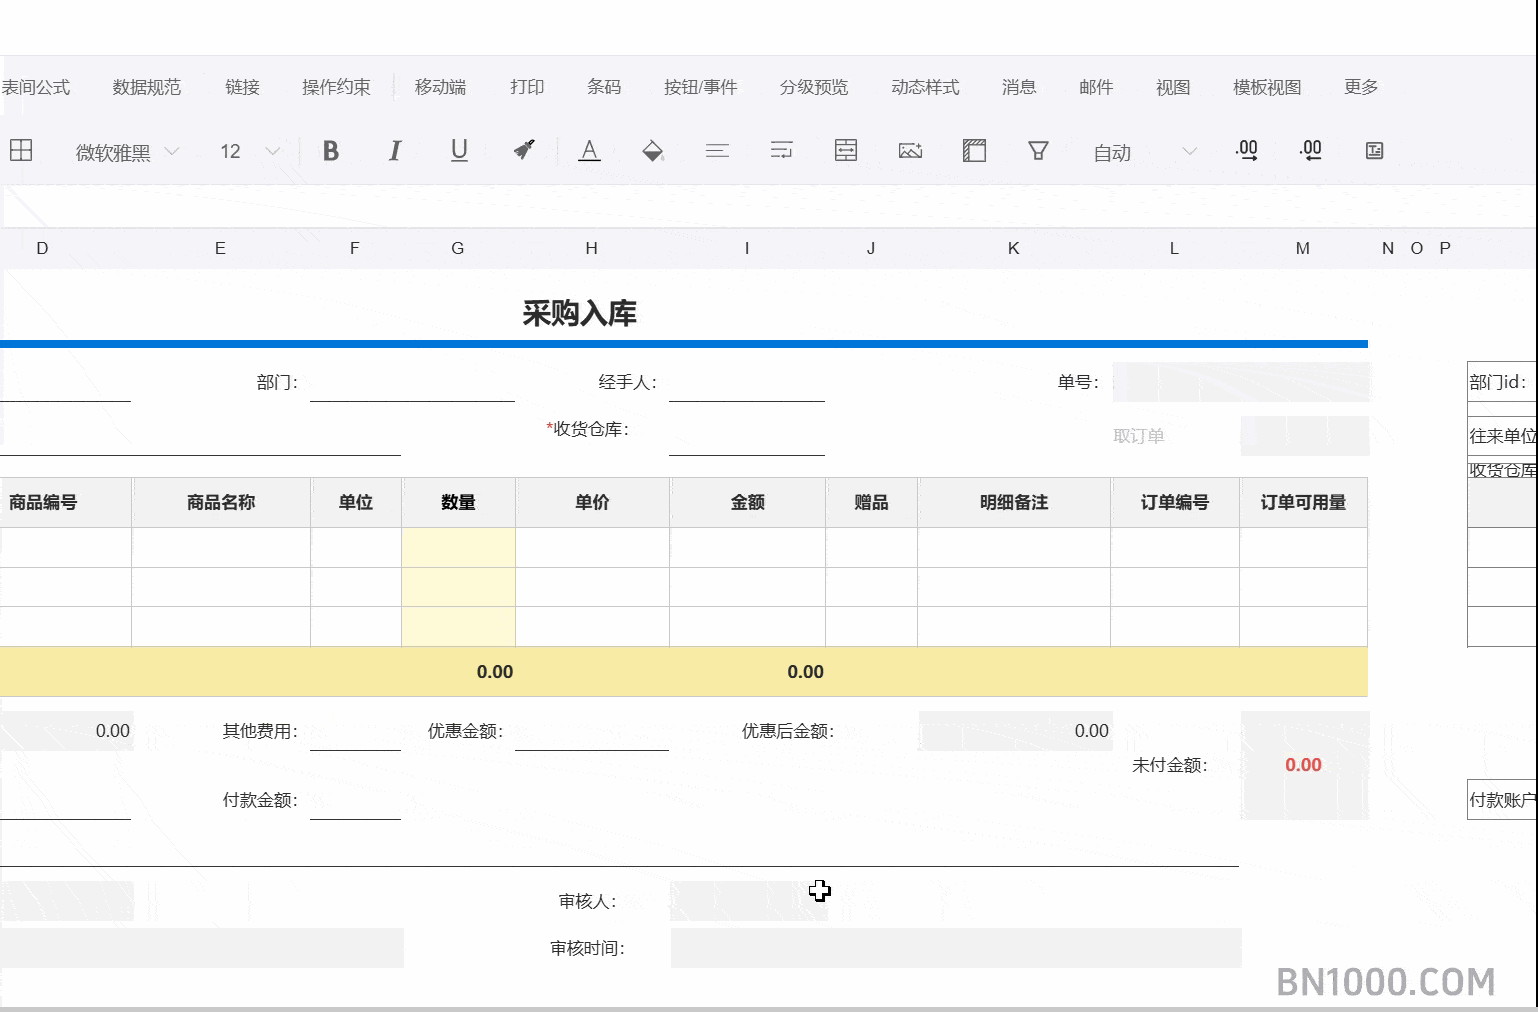Image resolution: width=1538 pixels, height=1012 pixels.
Task: Select the 金额 header cell
Action: pyautogui.click(x=747, y=502)
